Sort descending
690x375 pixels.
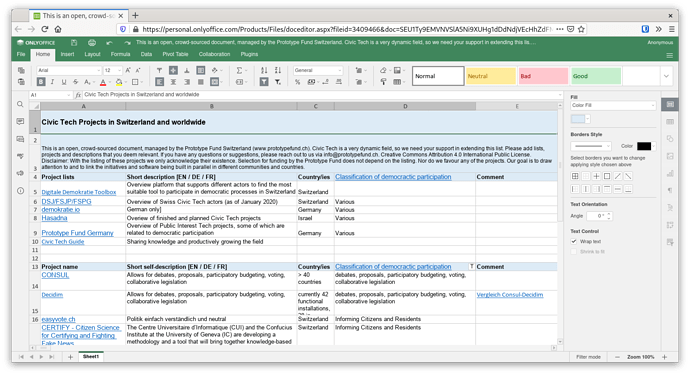[x=278, y=70]
